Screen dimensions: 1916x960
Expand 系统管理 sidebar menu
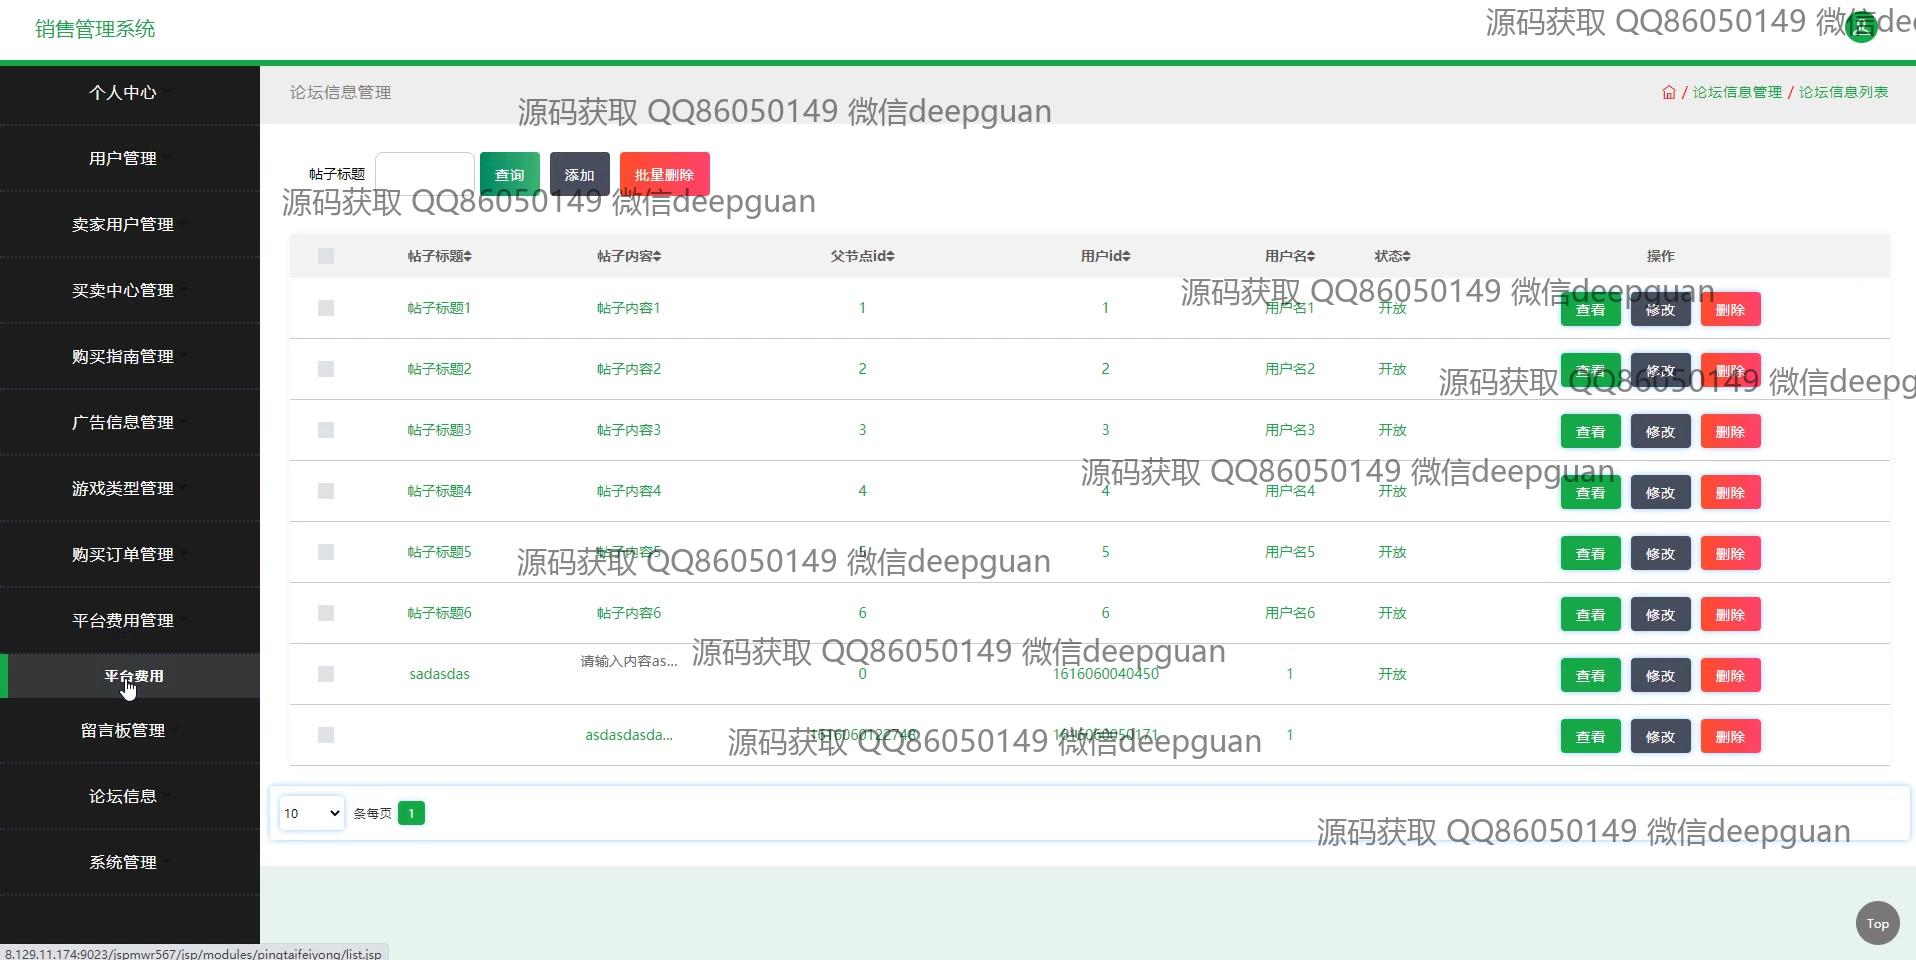coord(123,862)
